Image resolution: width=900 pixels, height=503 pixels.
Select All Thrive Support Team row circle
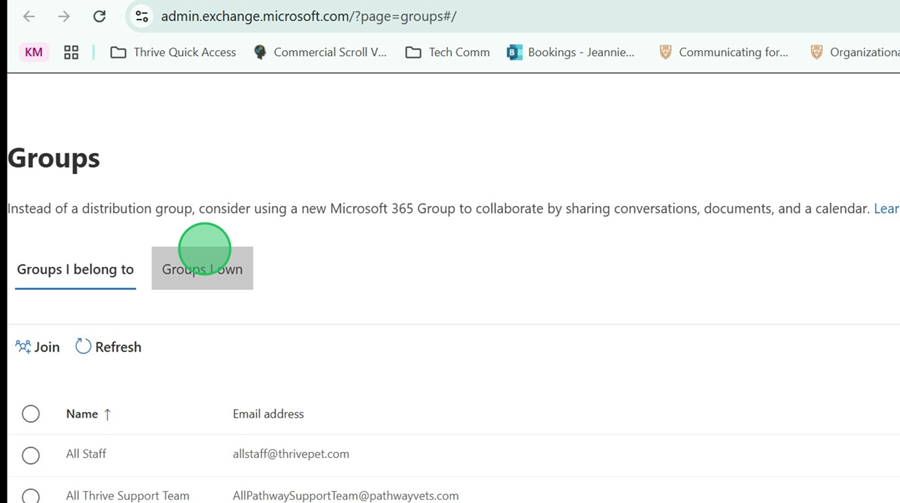point(31,496)
